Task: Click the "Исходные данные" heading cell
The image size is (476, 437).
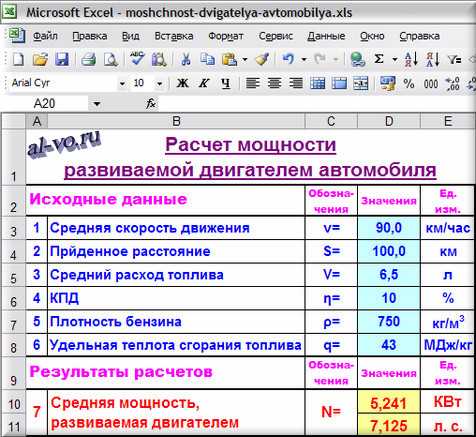Action: [165, 200]
